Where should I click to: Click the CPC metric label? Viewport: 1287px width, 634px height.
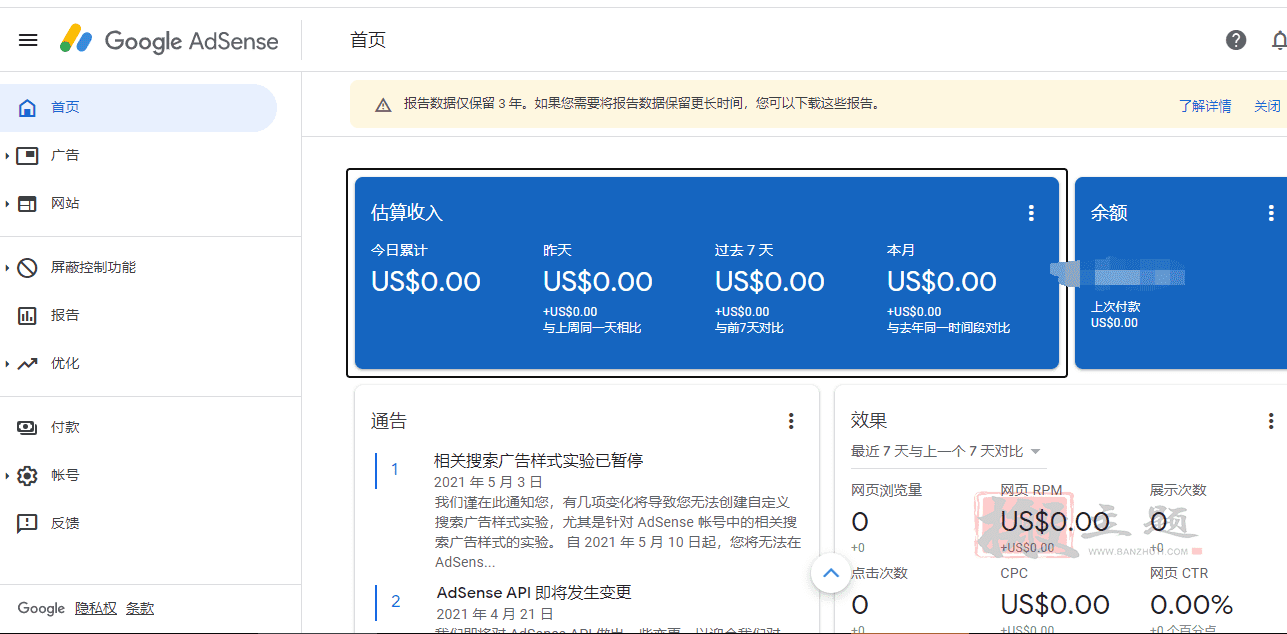pyautogui.click(x=1014, y=573)
